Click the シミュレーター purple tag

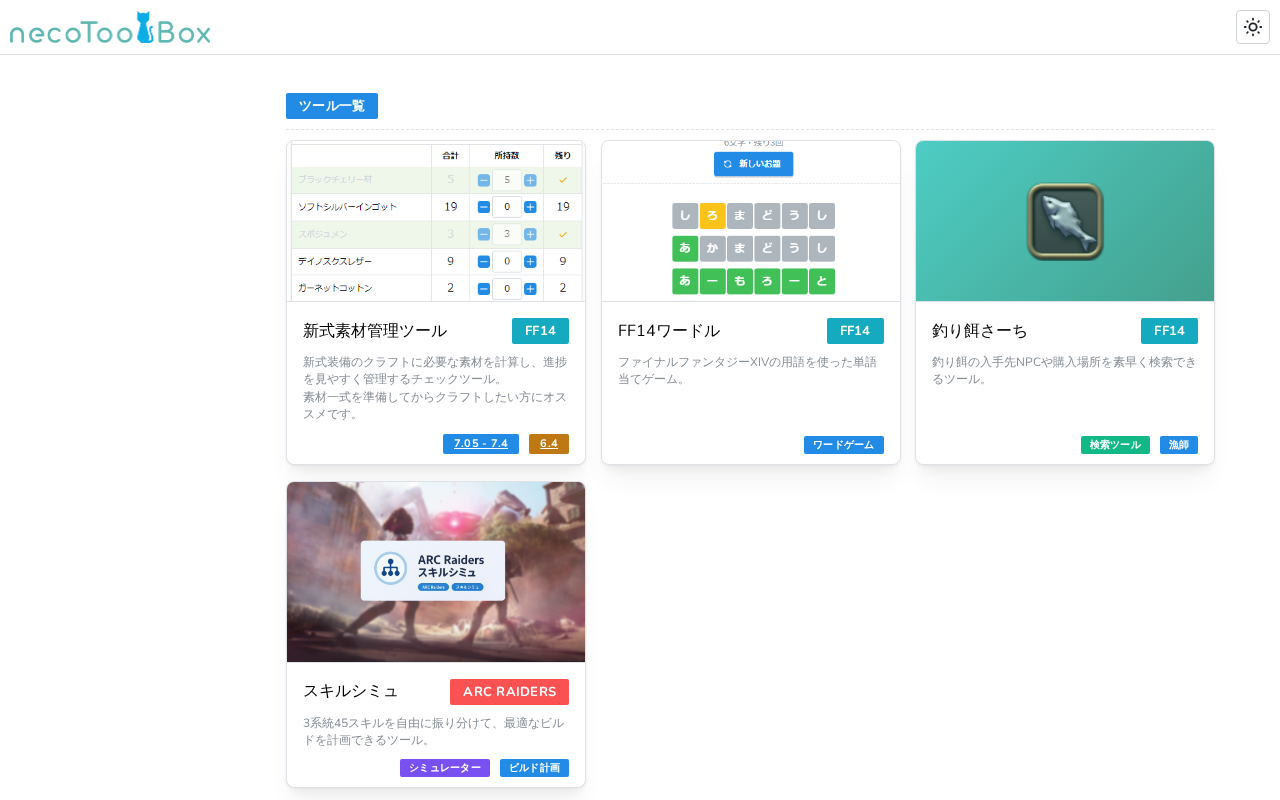coord(445,768)
